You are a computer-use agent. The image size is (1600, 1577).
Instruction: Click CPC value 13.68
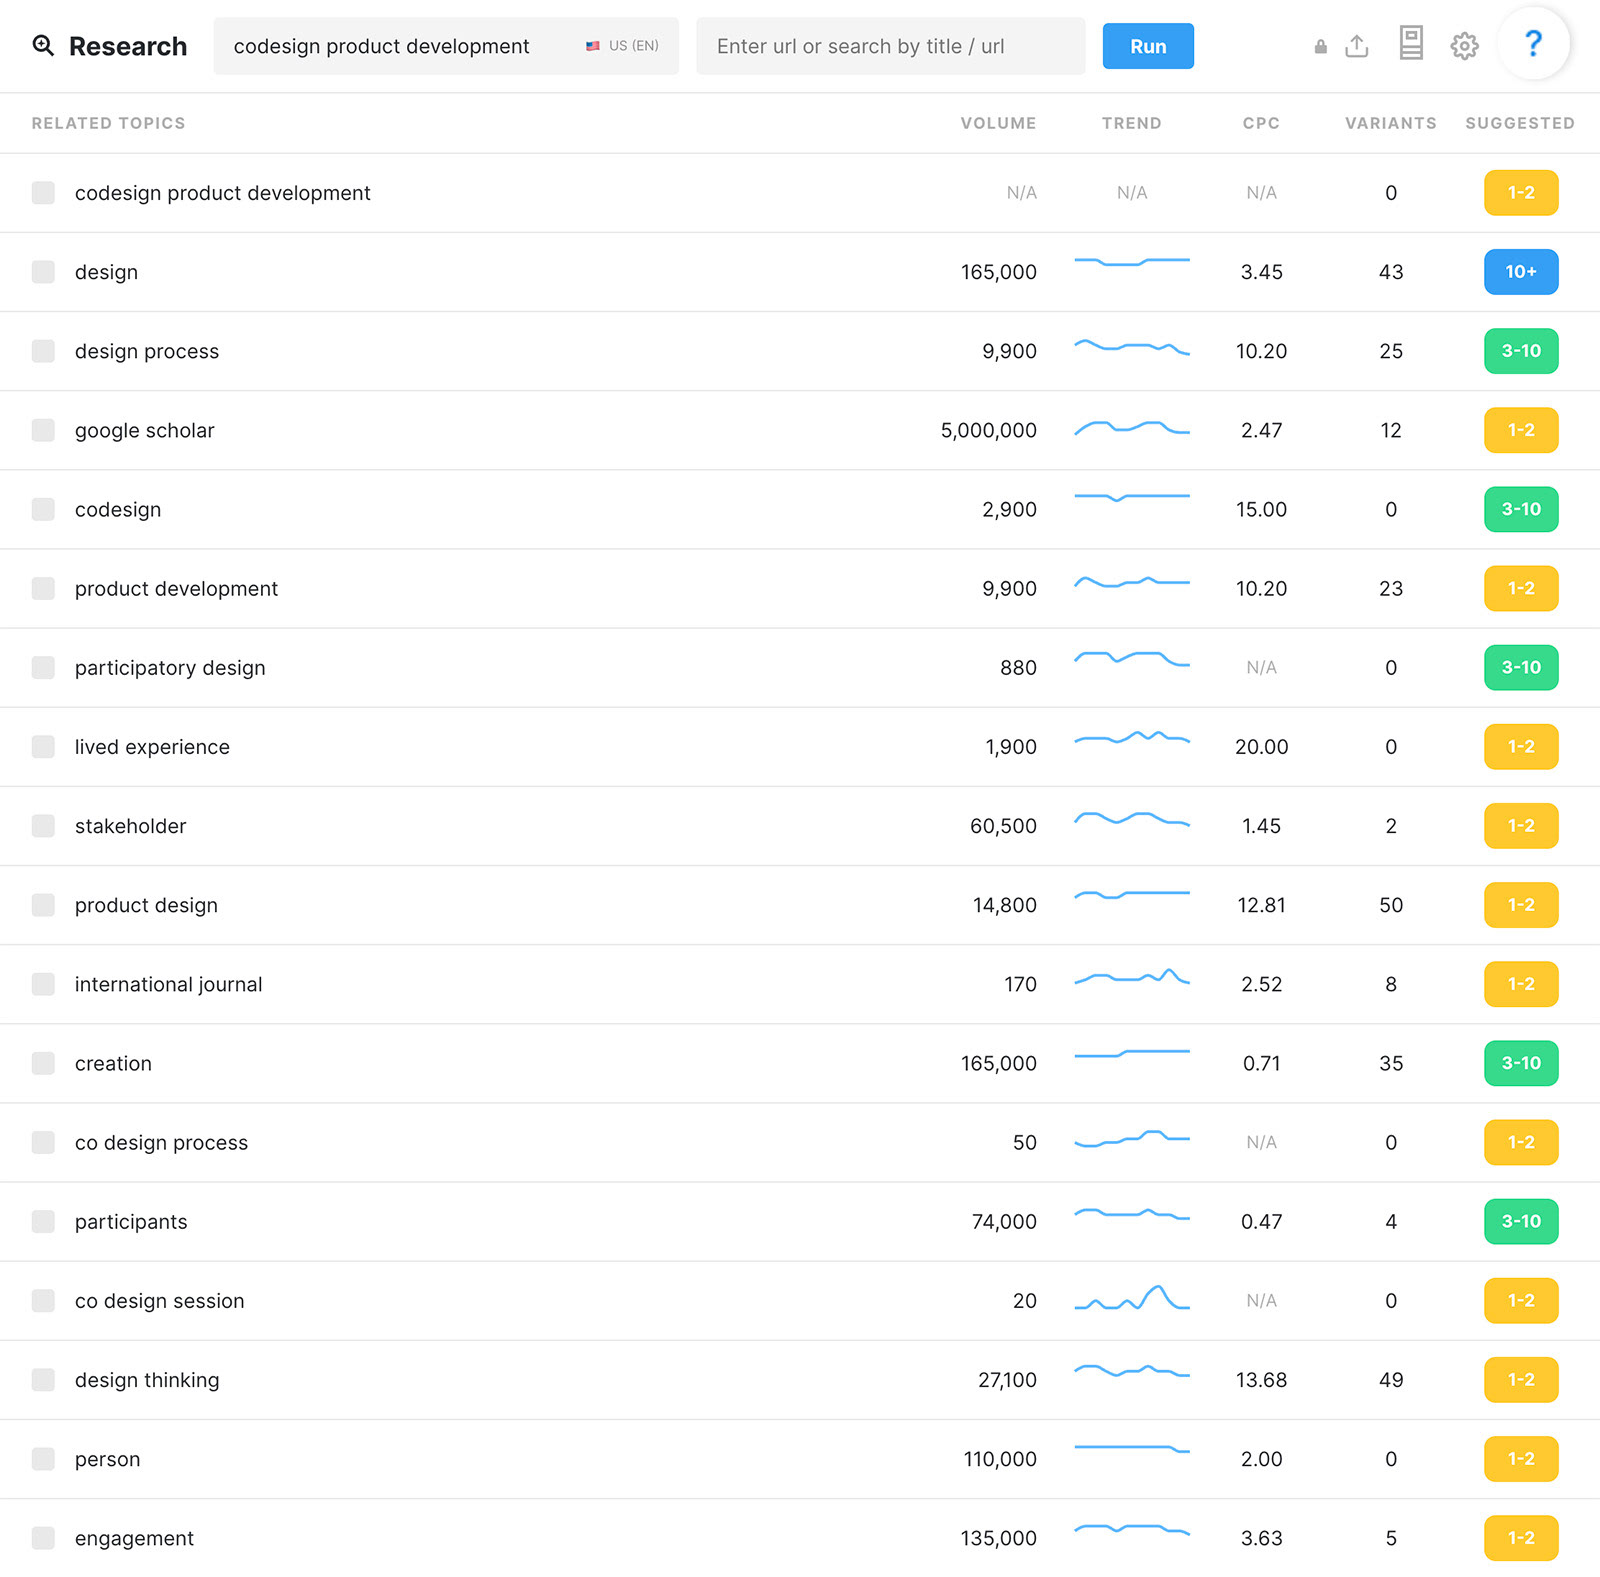click(x=1261, y=1380)
